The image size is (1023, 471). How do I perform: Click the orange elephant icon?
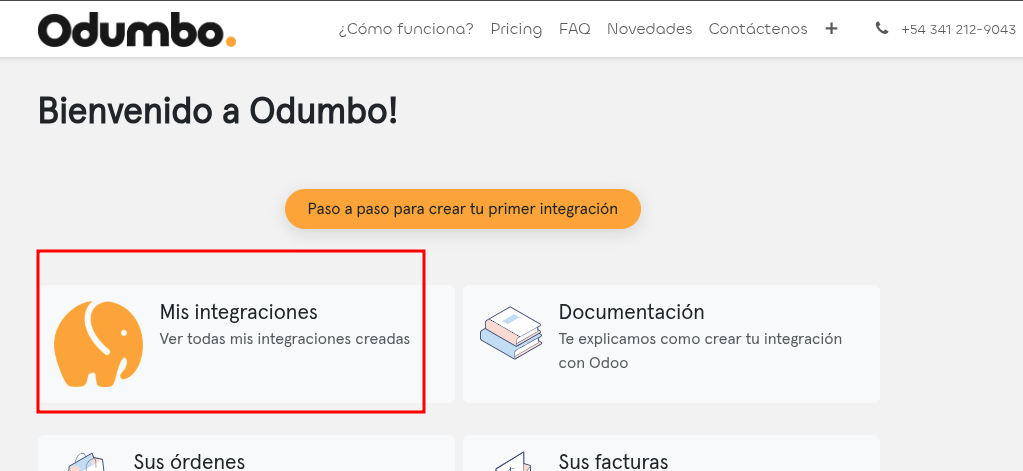(x=99, y=344)
